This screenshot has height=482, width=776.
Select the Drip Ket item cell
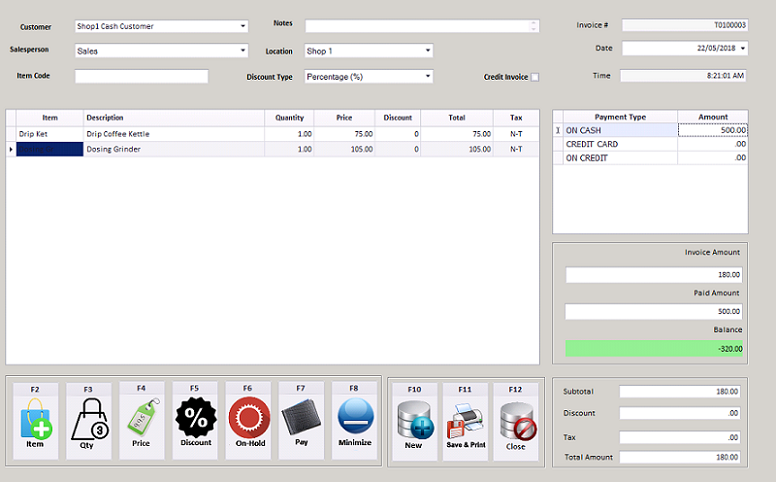(x=49, y=134)
